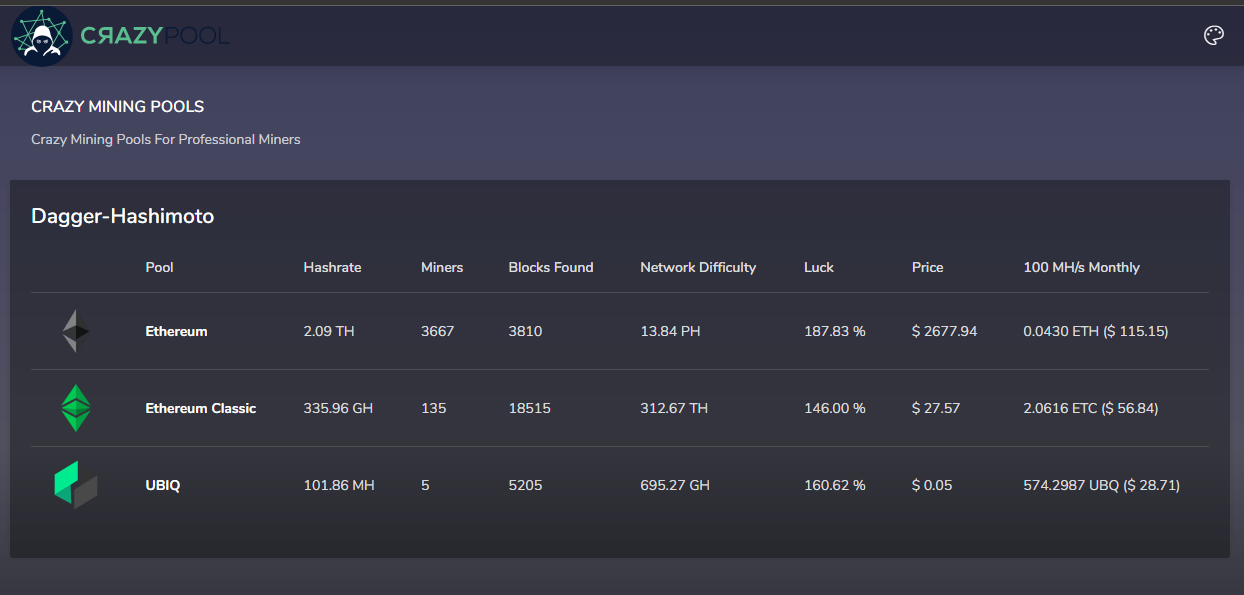Select network difficulty 13.84 PH
1244x595 pixels.
tap(670, 331)
